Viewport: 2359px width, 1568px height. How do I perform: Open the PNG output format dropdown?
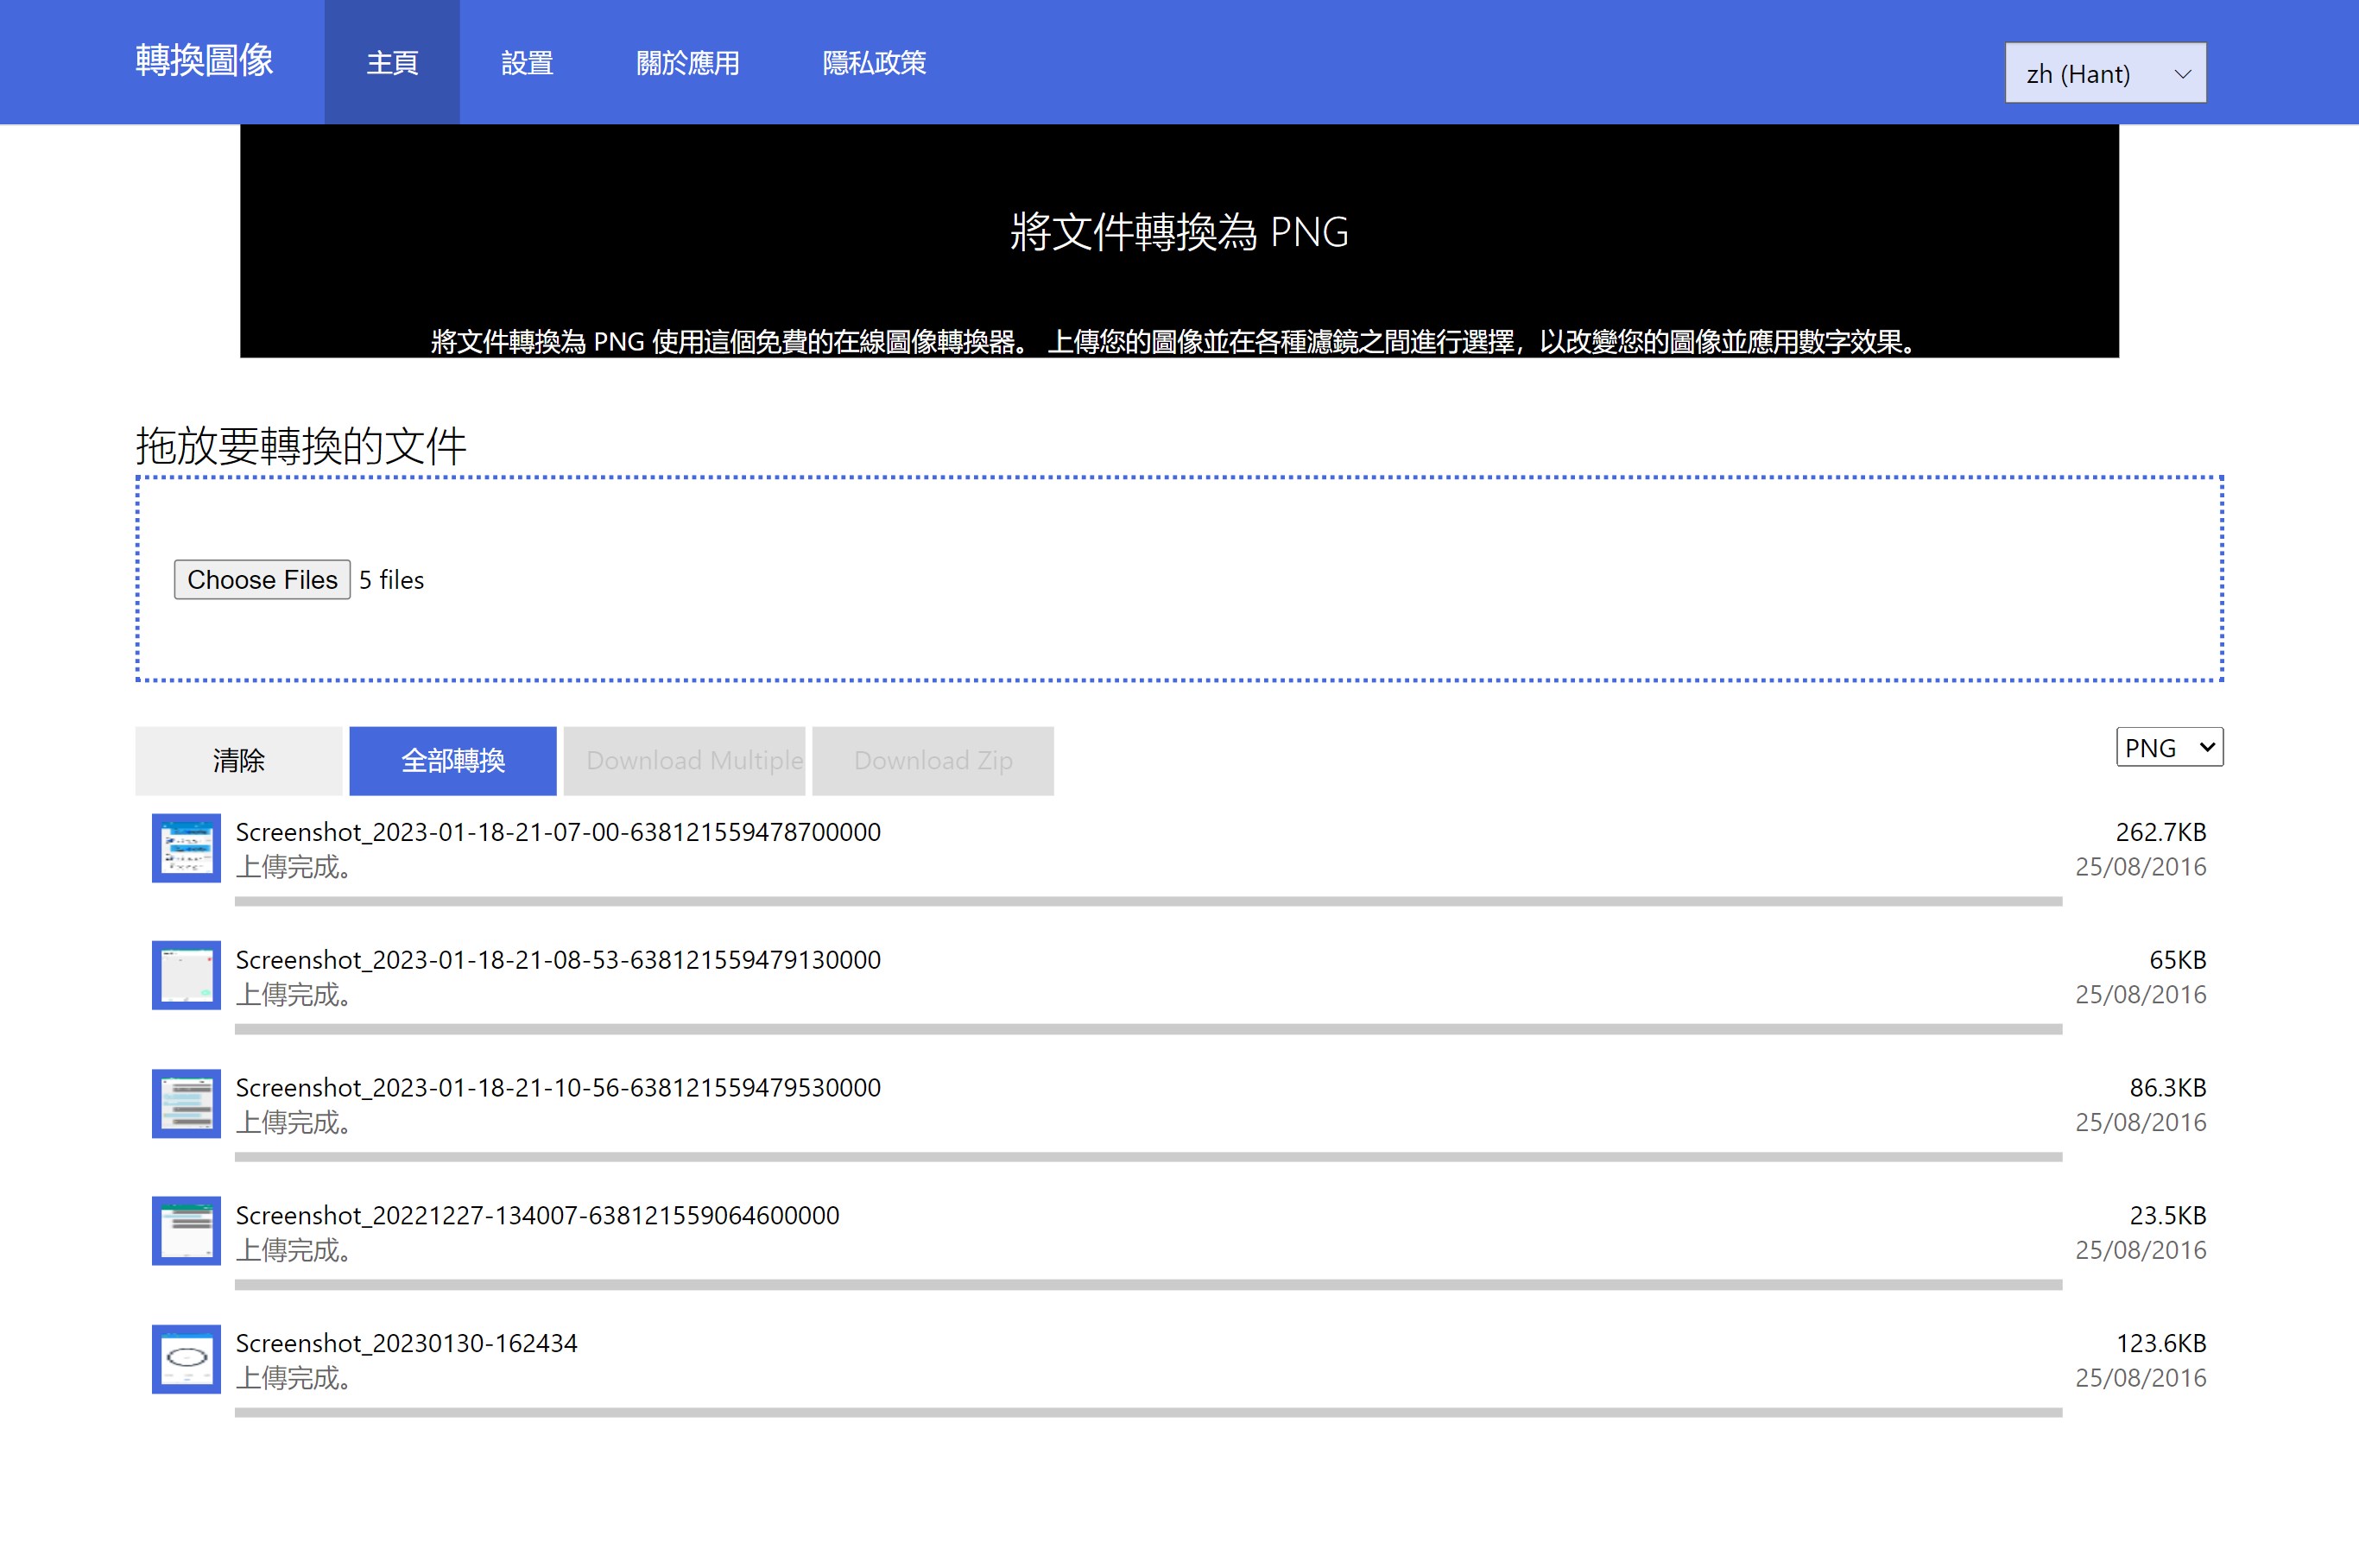tap(2168, 747)
